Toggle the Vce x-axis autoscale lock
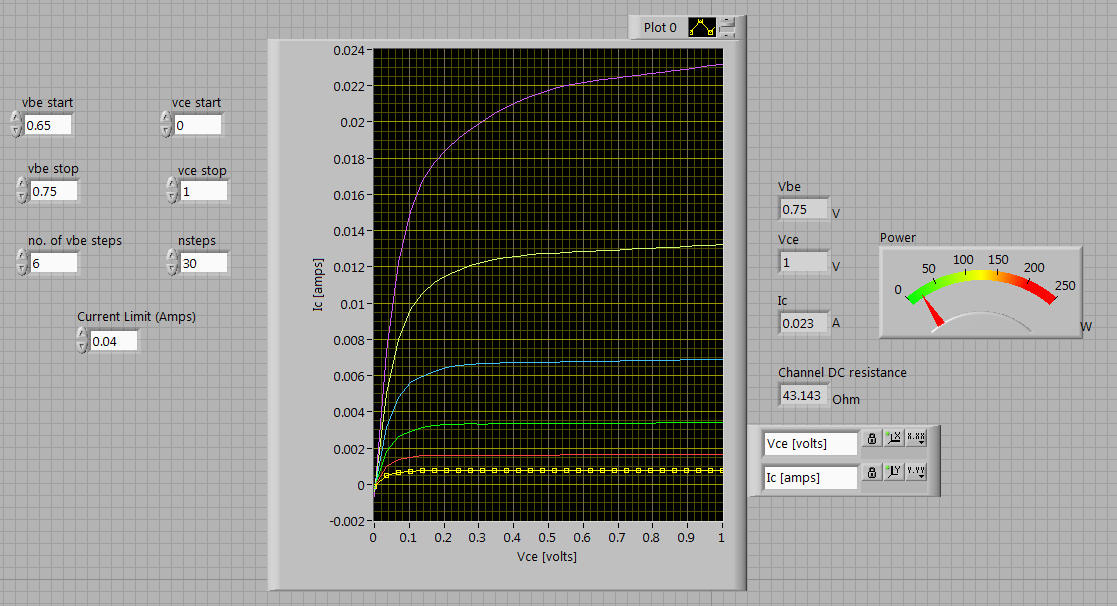 pyautogui.click(x=872, y=439)
